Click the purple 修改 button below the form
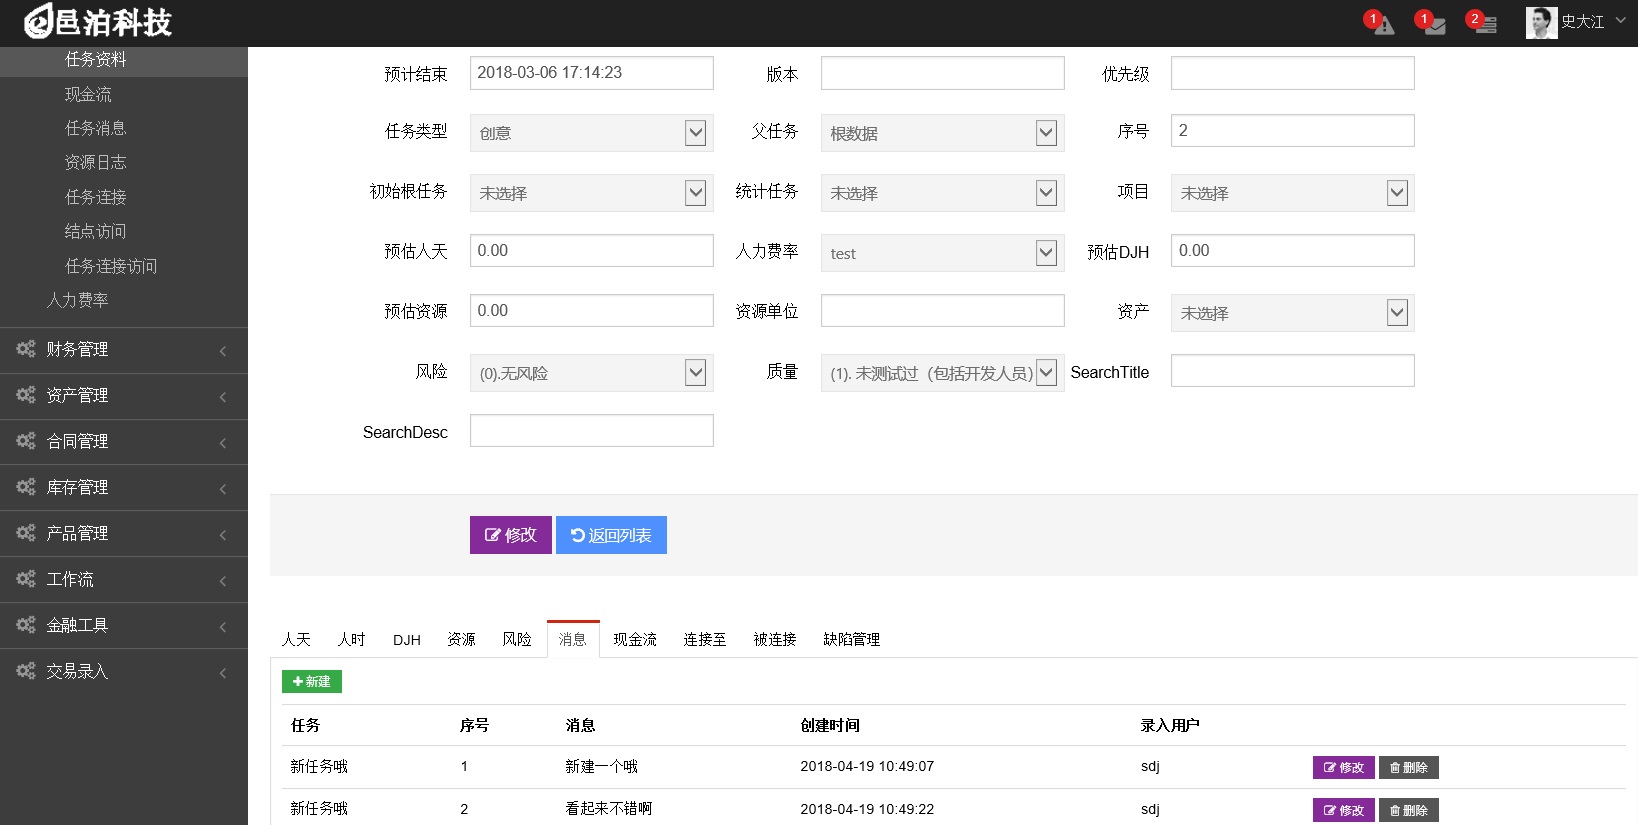Screen dimensions: 1638x825 510,535
